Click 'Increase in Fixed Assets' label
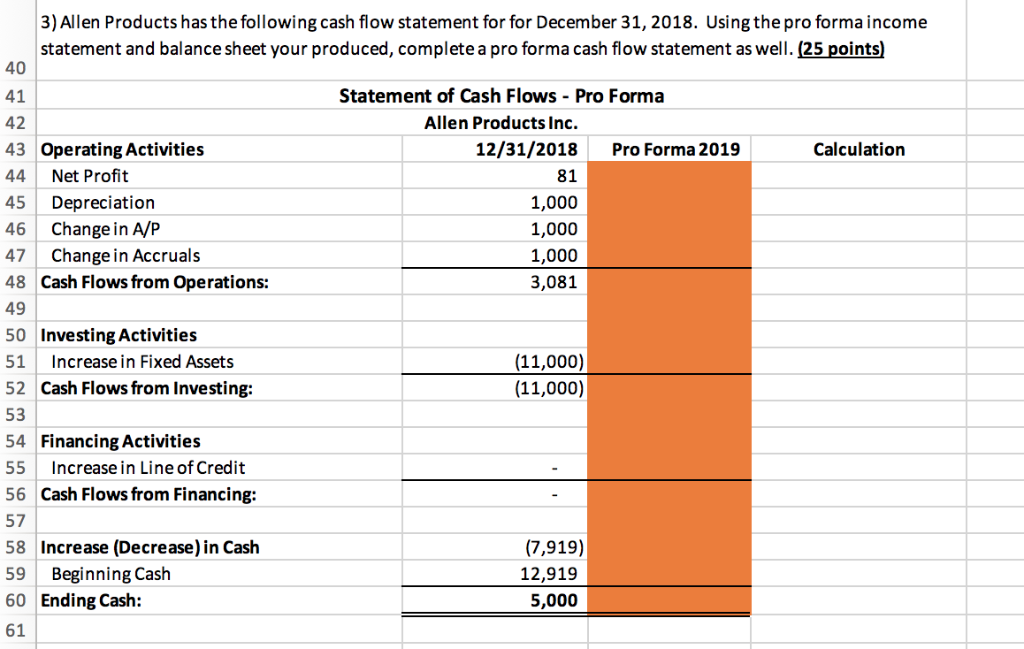This screenshot has width=1024, height=649. pos(142,362)
